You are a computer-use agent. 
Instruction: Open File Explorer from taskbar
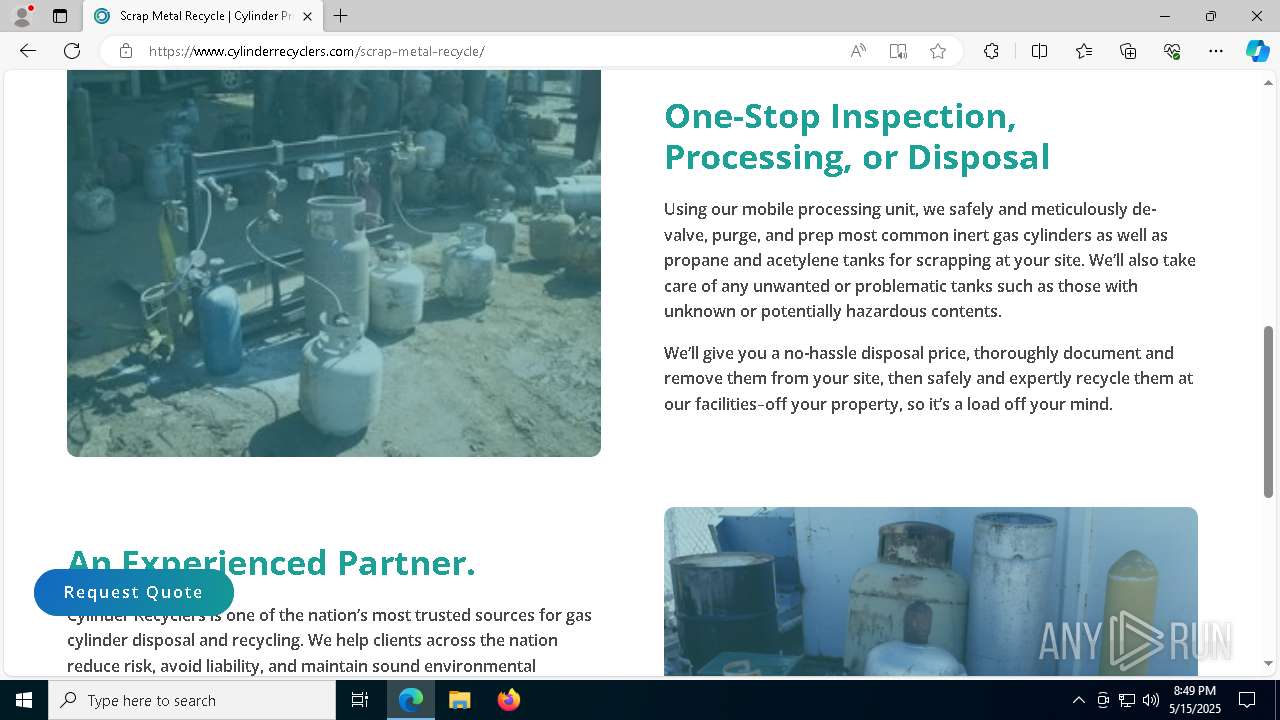tap(460, 700)
